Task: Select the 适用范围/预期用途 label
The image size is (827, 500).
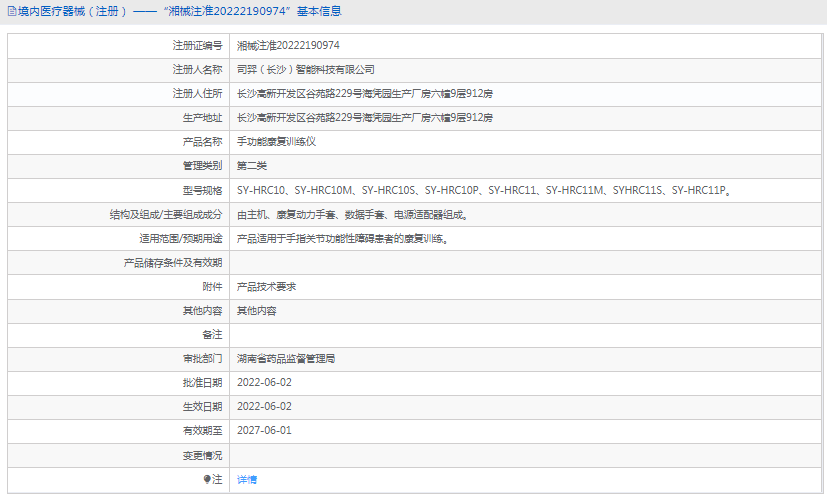Action: (180, 239)
